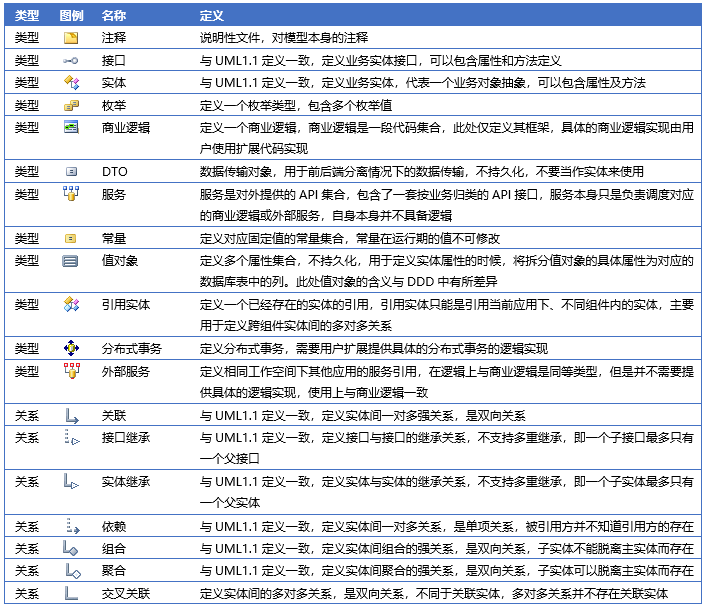Click the 类型 type cell in 分布式事务 row

27,348
